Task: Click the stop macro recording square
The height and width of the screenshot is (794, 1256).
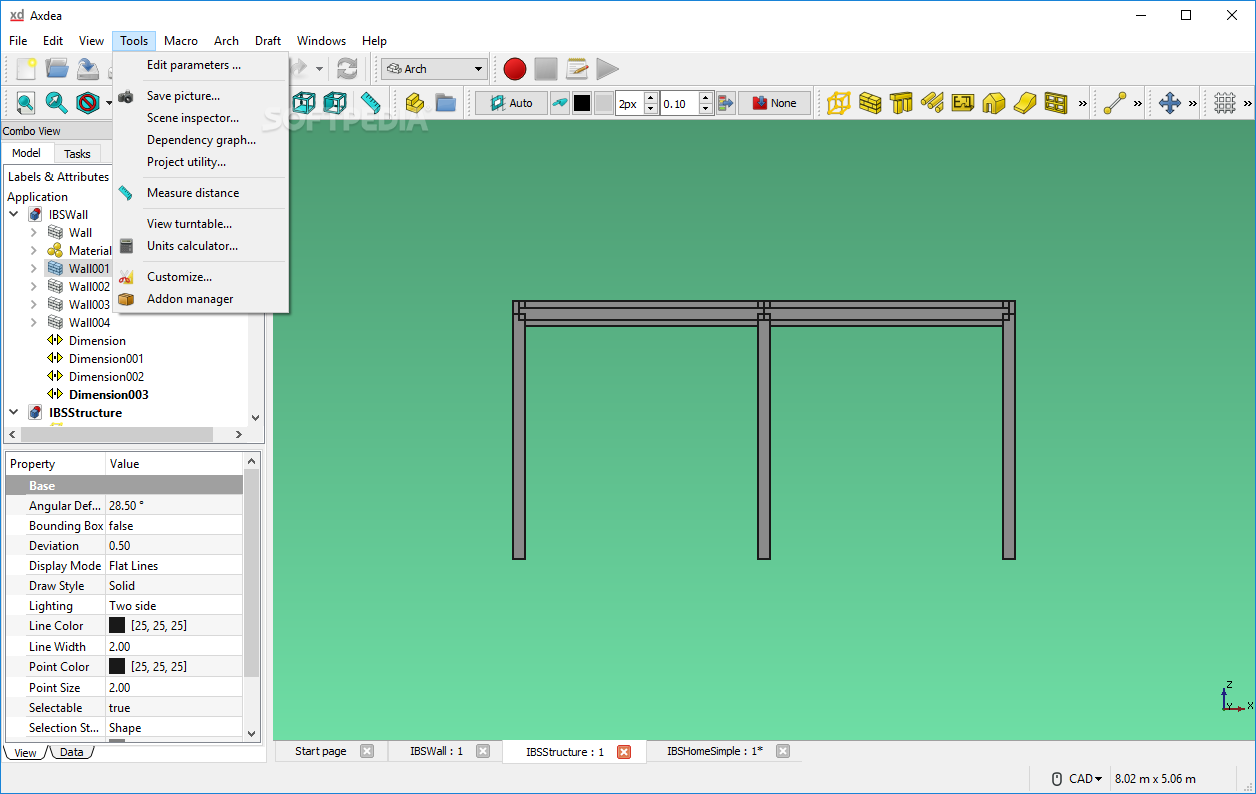Action: [546, 69]
